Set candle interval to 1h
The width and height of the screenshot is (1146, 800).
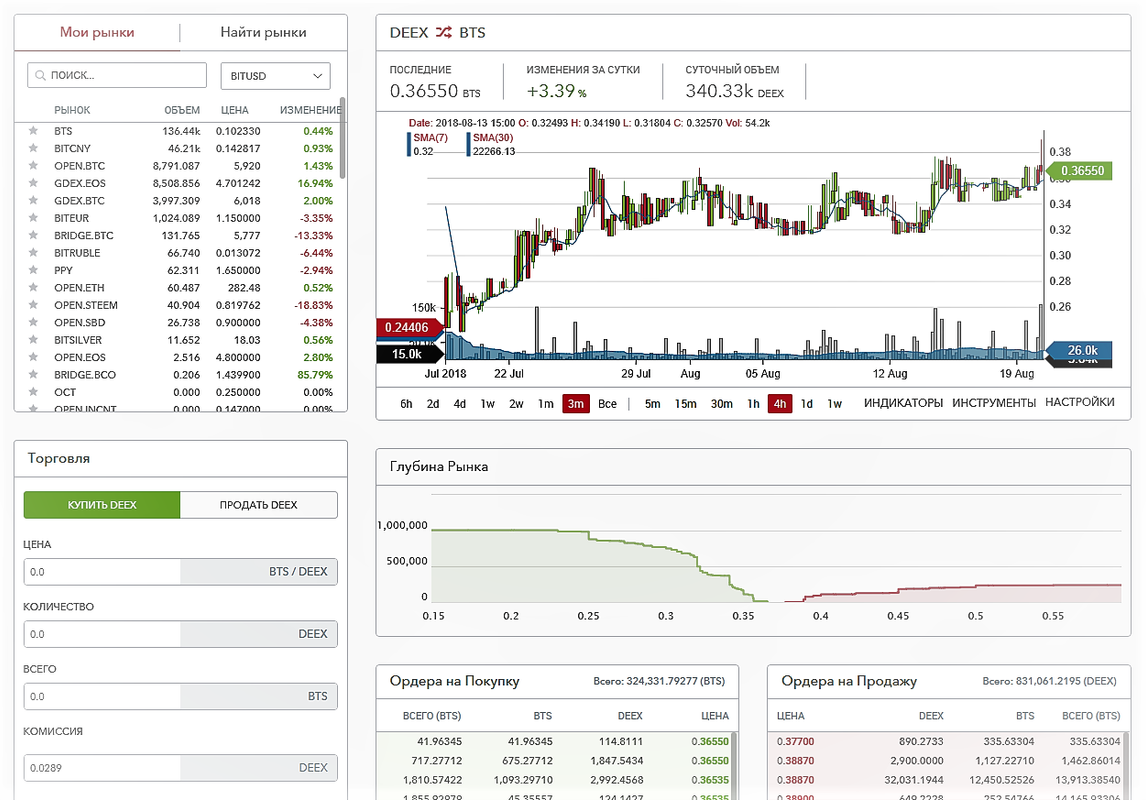pos(754,403)
